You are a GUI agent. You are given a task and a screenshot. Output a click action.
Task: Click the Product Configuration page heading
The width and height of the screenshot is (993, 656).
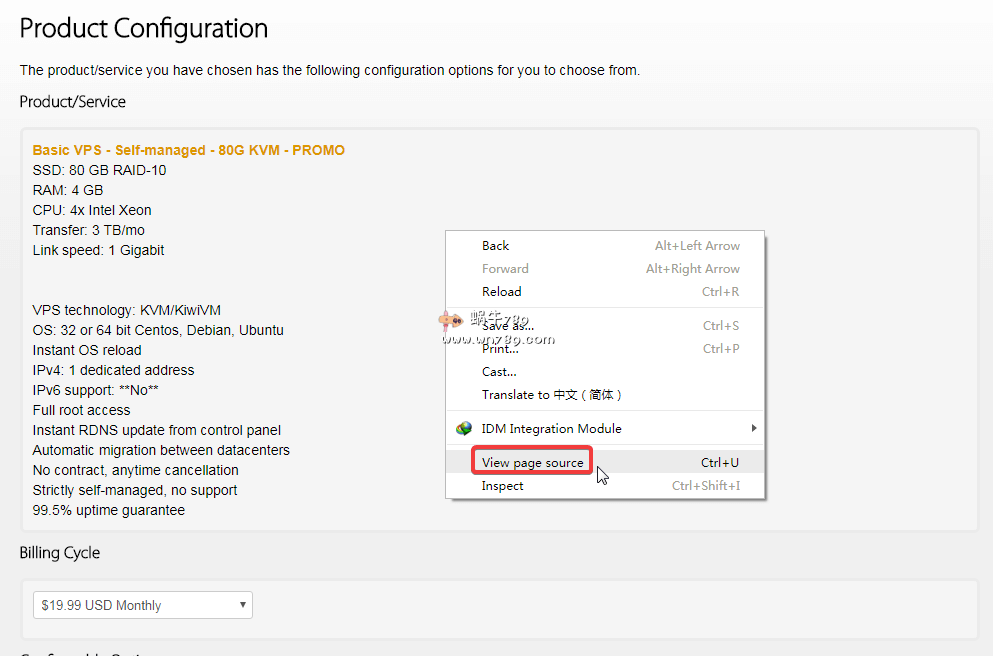[x=144, y=28]
